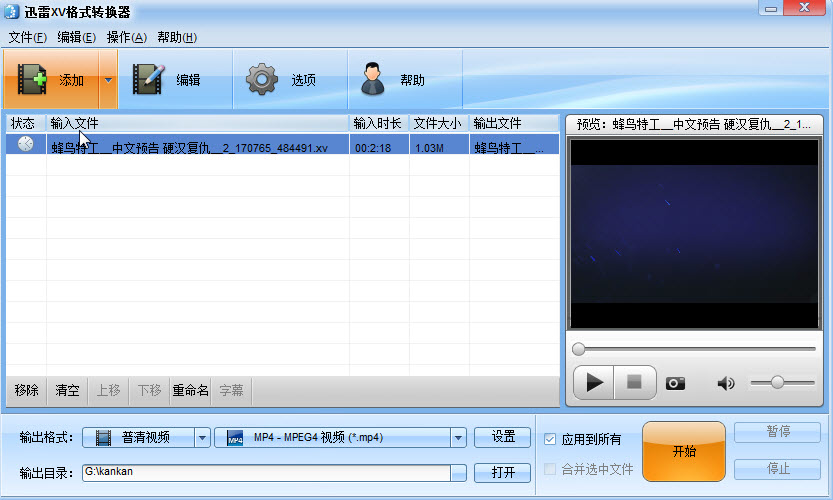The image size is (833, 500).
Task: Open 选项 options with gear icon
Action: coord(291,80)
